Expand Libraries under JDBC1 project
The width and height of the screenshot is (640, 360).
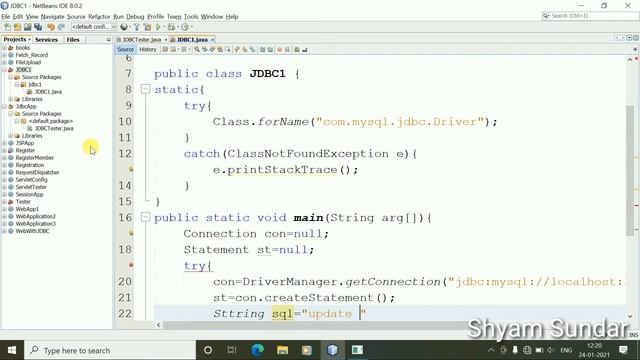click(10, 99)
